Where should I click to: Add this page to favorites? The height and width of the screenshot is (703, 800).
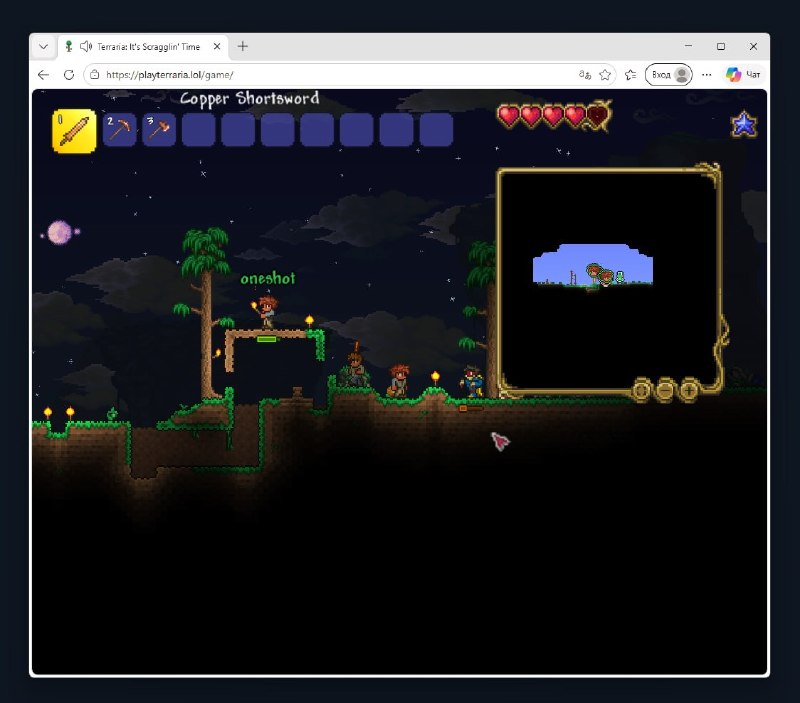(605, 74)
